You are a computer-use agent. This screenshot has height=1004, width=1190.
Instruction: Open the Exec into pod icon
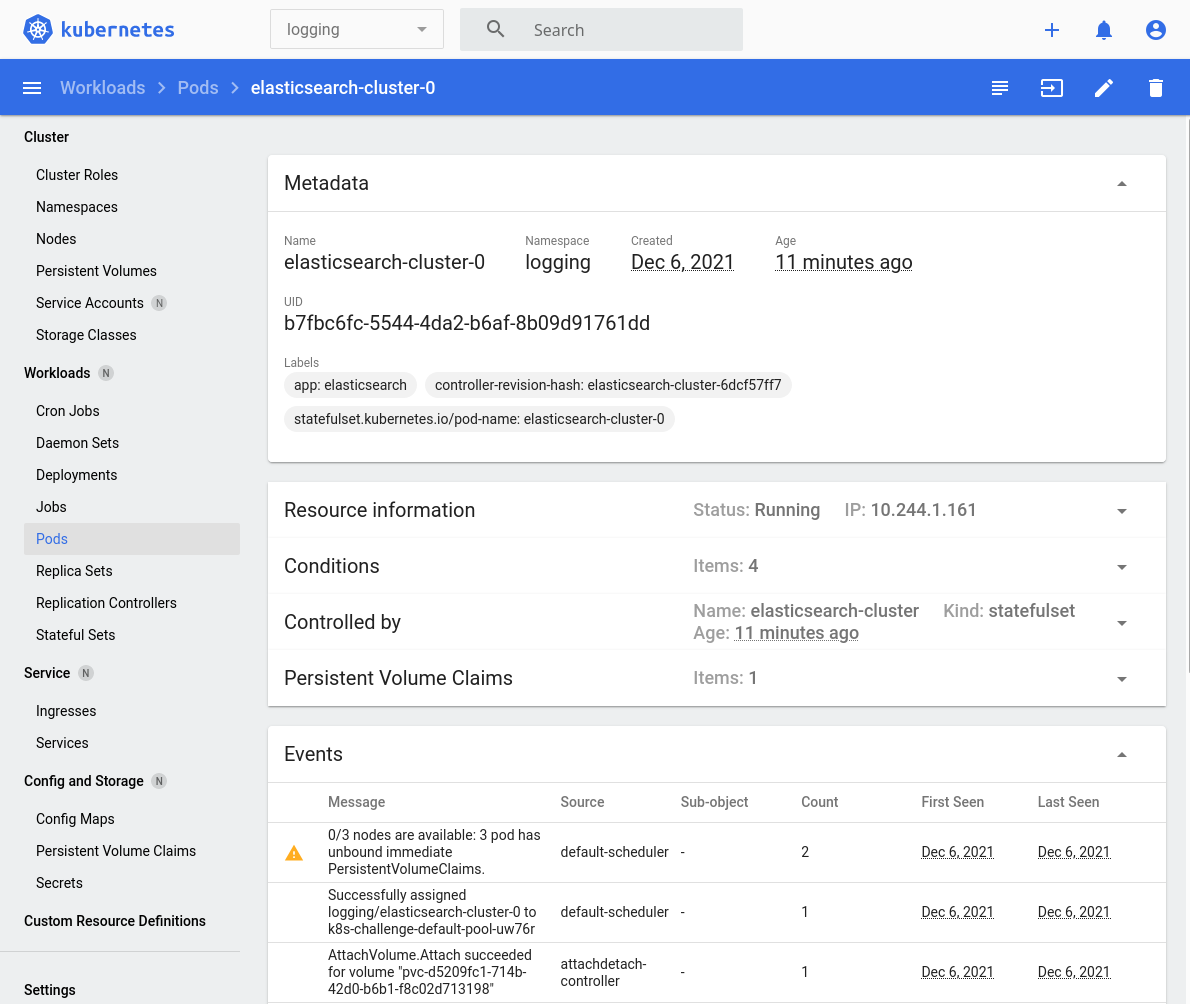coord(1051,88)
